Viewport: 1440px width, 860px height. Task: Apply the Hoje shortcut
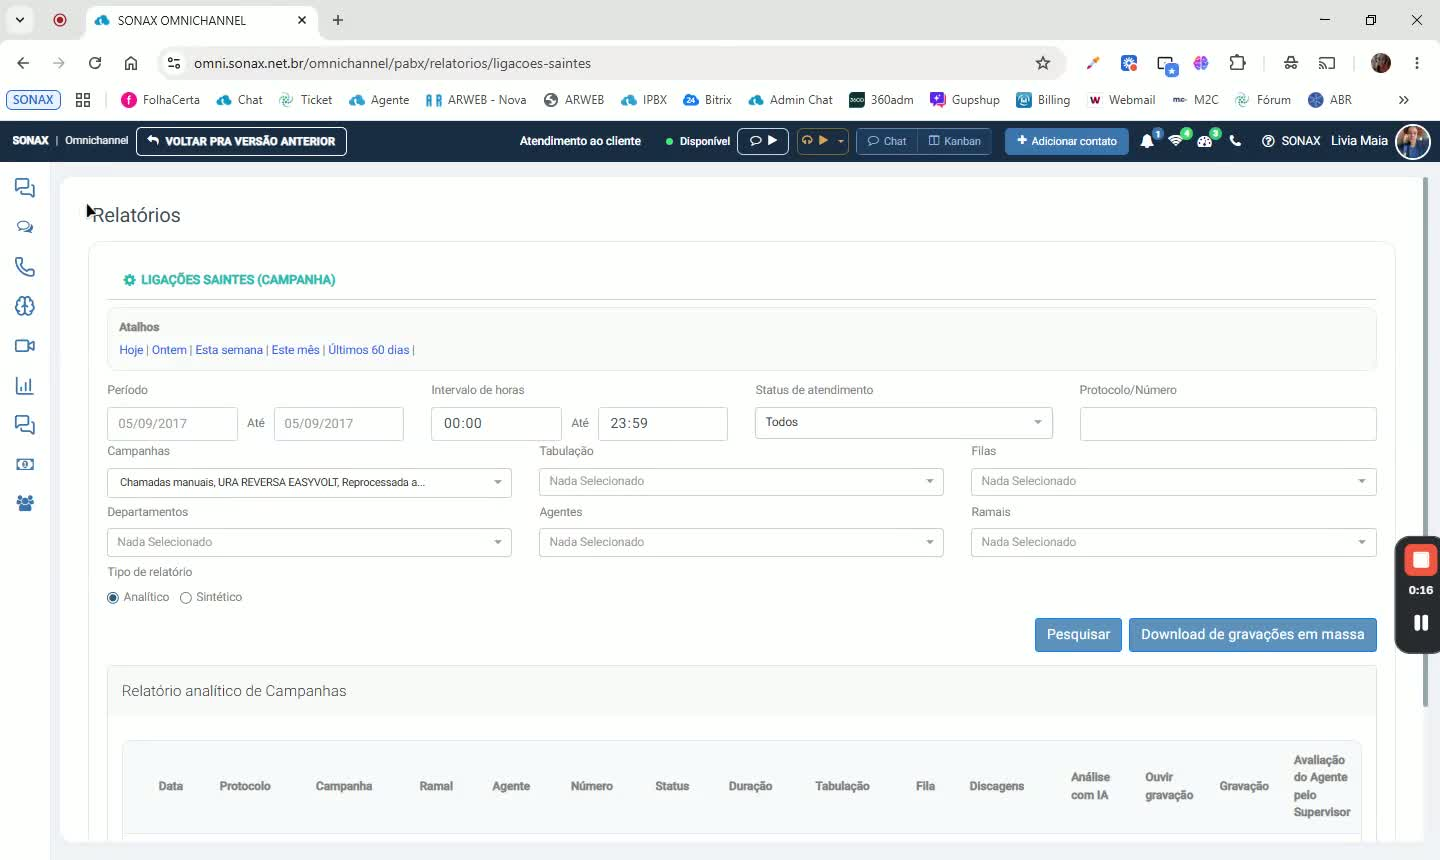point(131,350)
